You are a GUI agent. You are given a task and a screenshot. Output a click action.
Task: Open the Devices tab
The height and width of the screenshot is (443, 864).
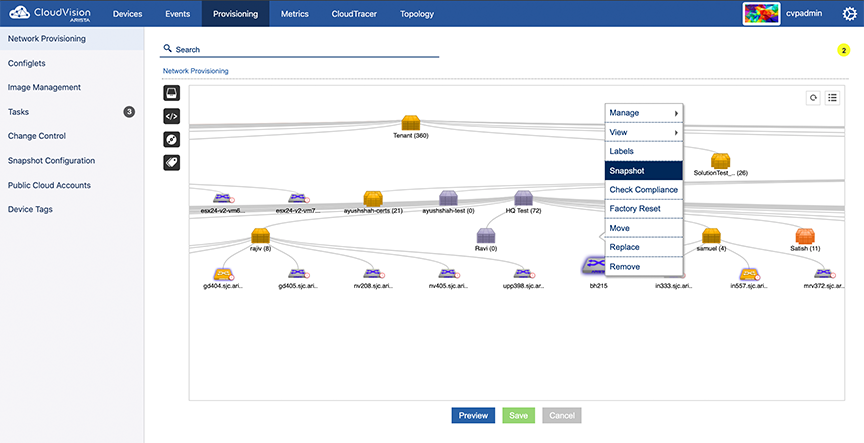coord(127,14)
